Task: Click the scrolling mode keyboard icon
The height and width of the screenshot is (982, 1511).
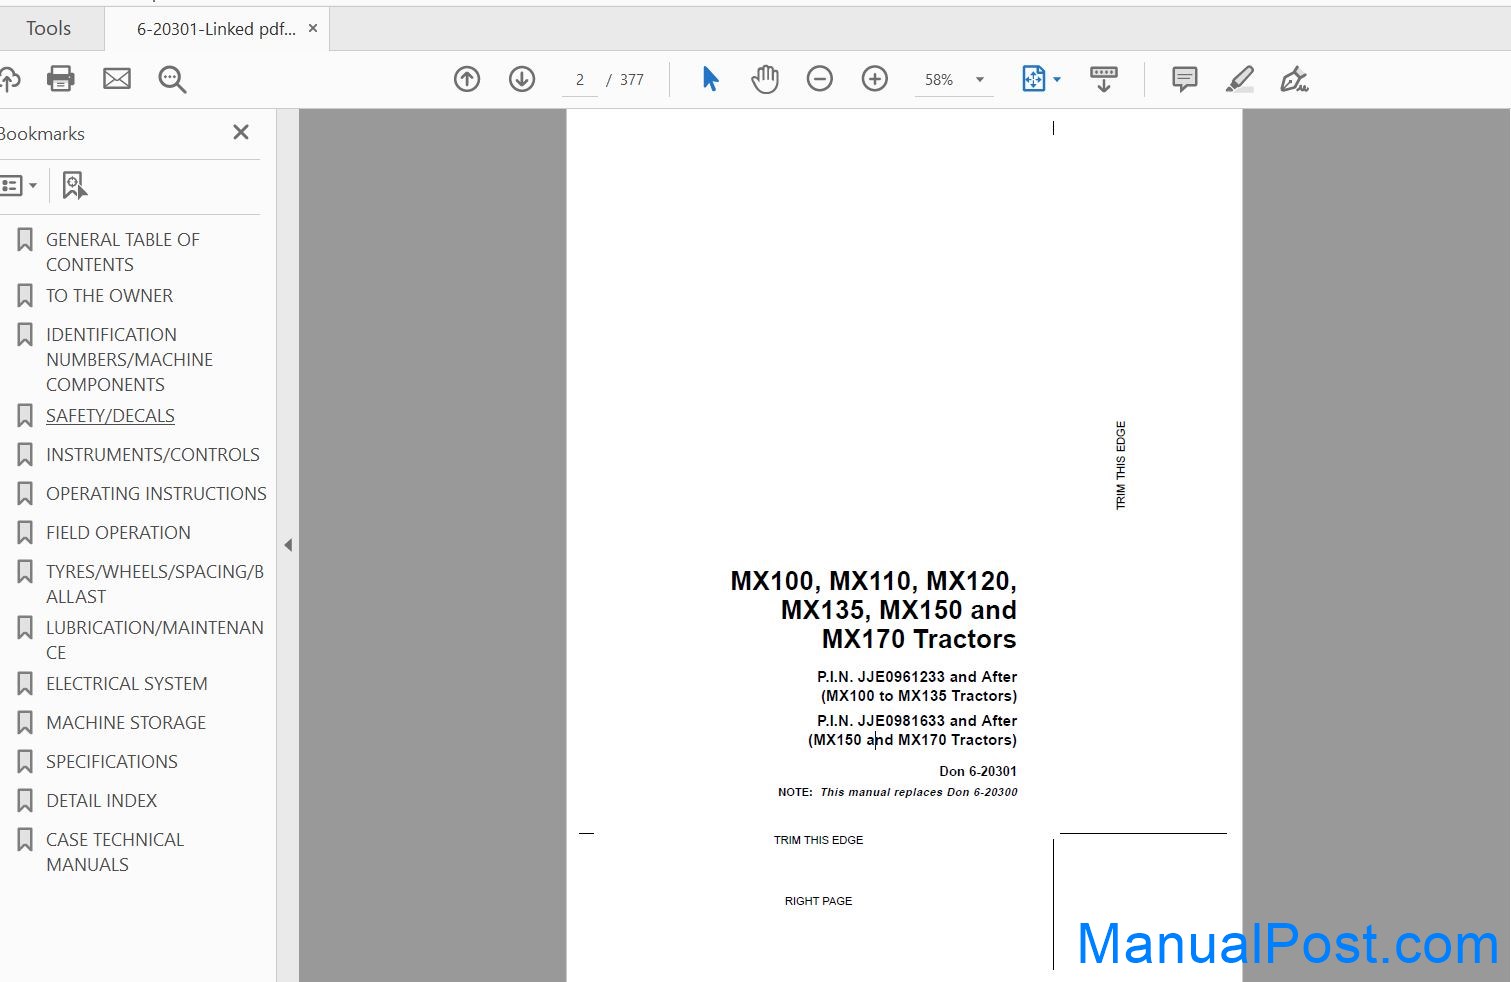Action: click(1104, 79)
